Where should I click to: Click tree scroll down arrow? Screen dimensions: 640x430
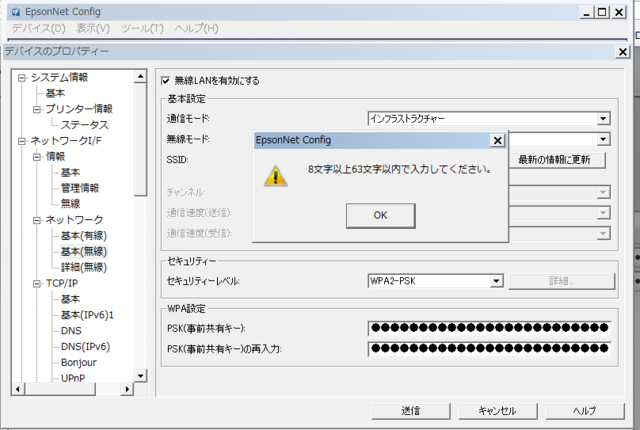pos(140,376)
